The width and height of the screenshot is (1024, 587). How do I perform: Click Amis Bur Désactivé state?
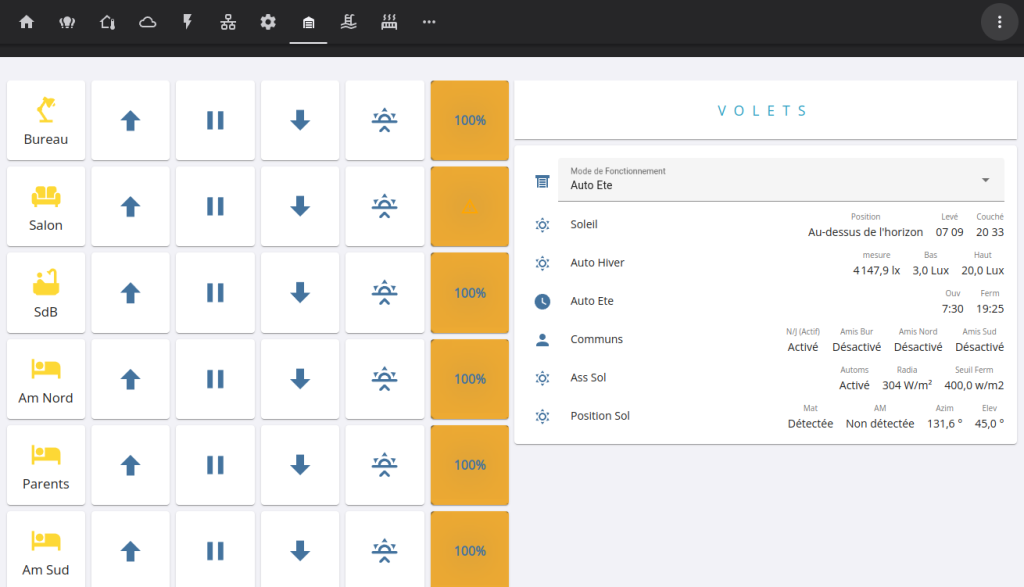pyautogui.click(x=857, y=347)
